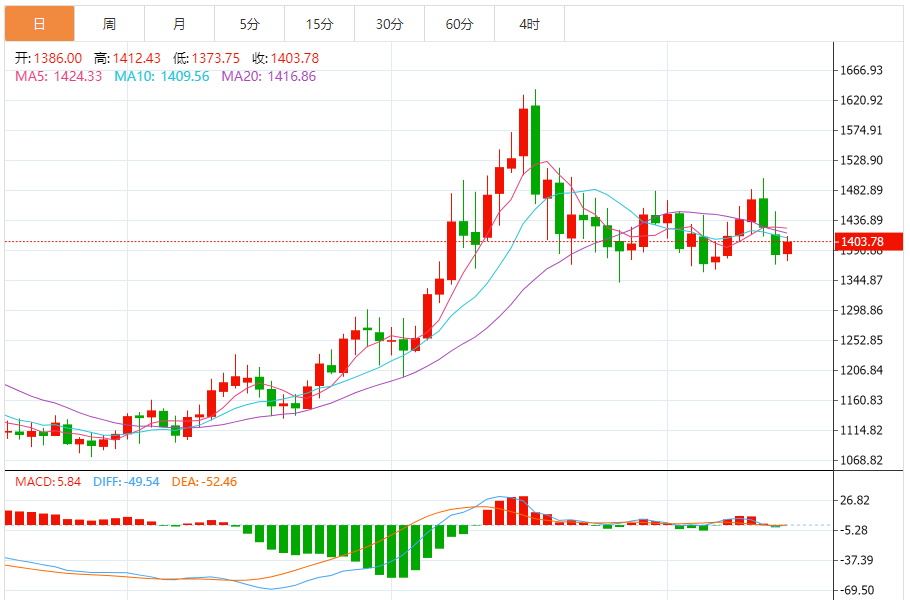
Task: Click the 开 1386.00 opening price text
Action: point(48,58)
